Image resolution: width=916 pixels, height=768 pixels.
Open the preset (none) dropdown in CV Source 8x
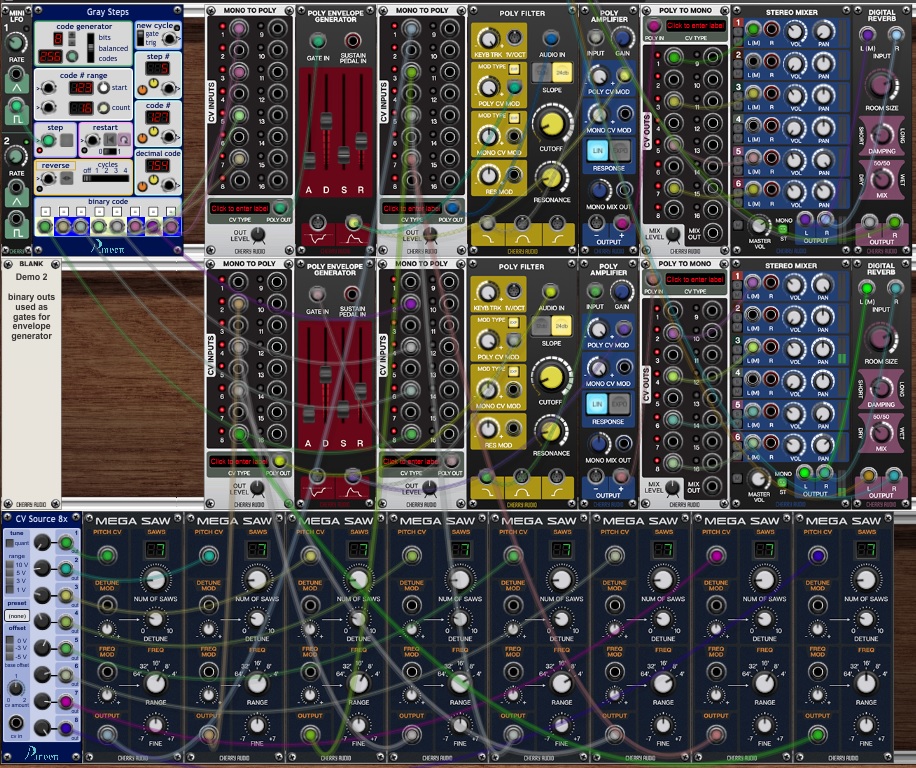click(16, 616)
